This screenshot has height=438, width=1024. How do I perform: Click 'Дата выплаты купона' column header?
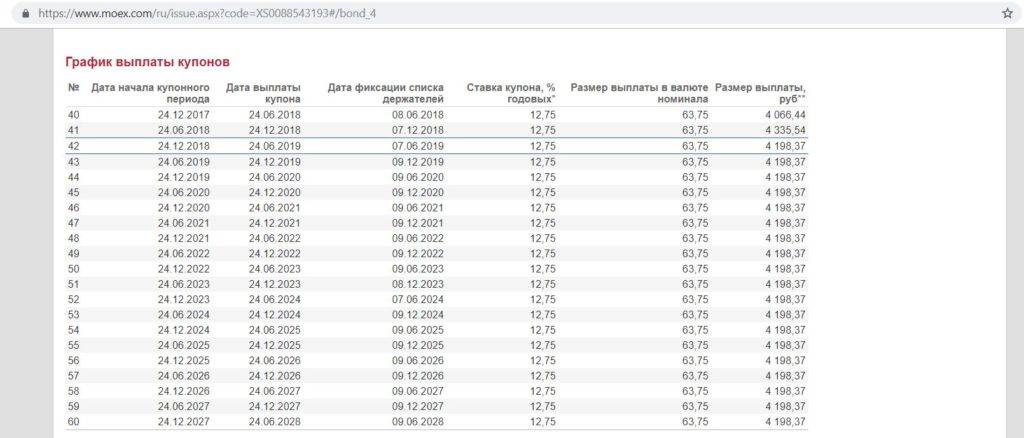pyautogui.click(x=263, y=93)
